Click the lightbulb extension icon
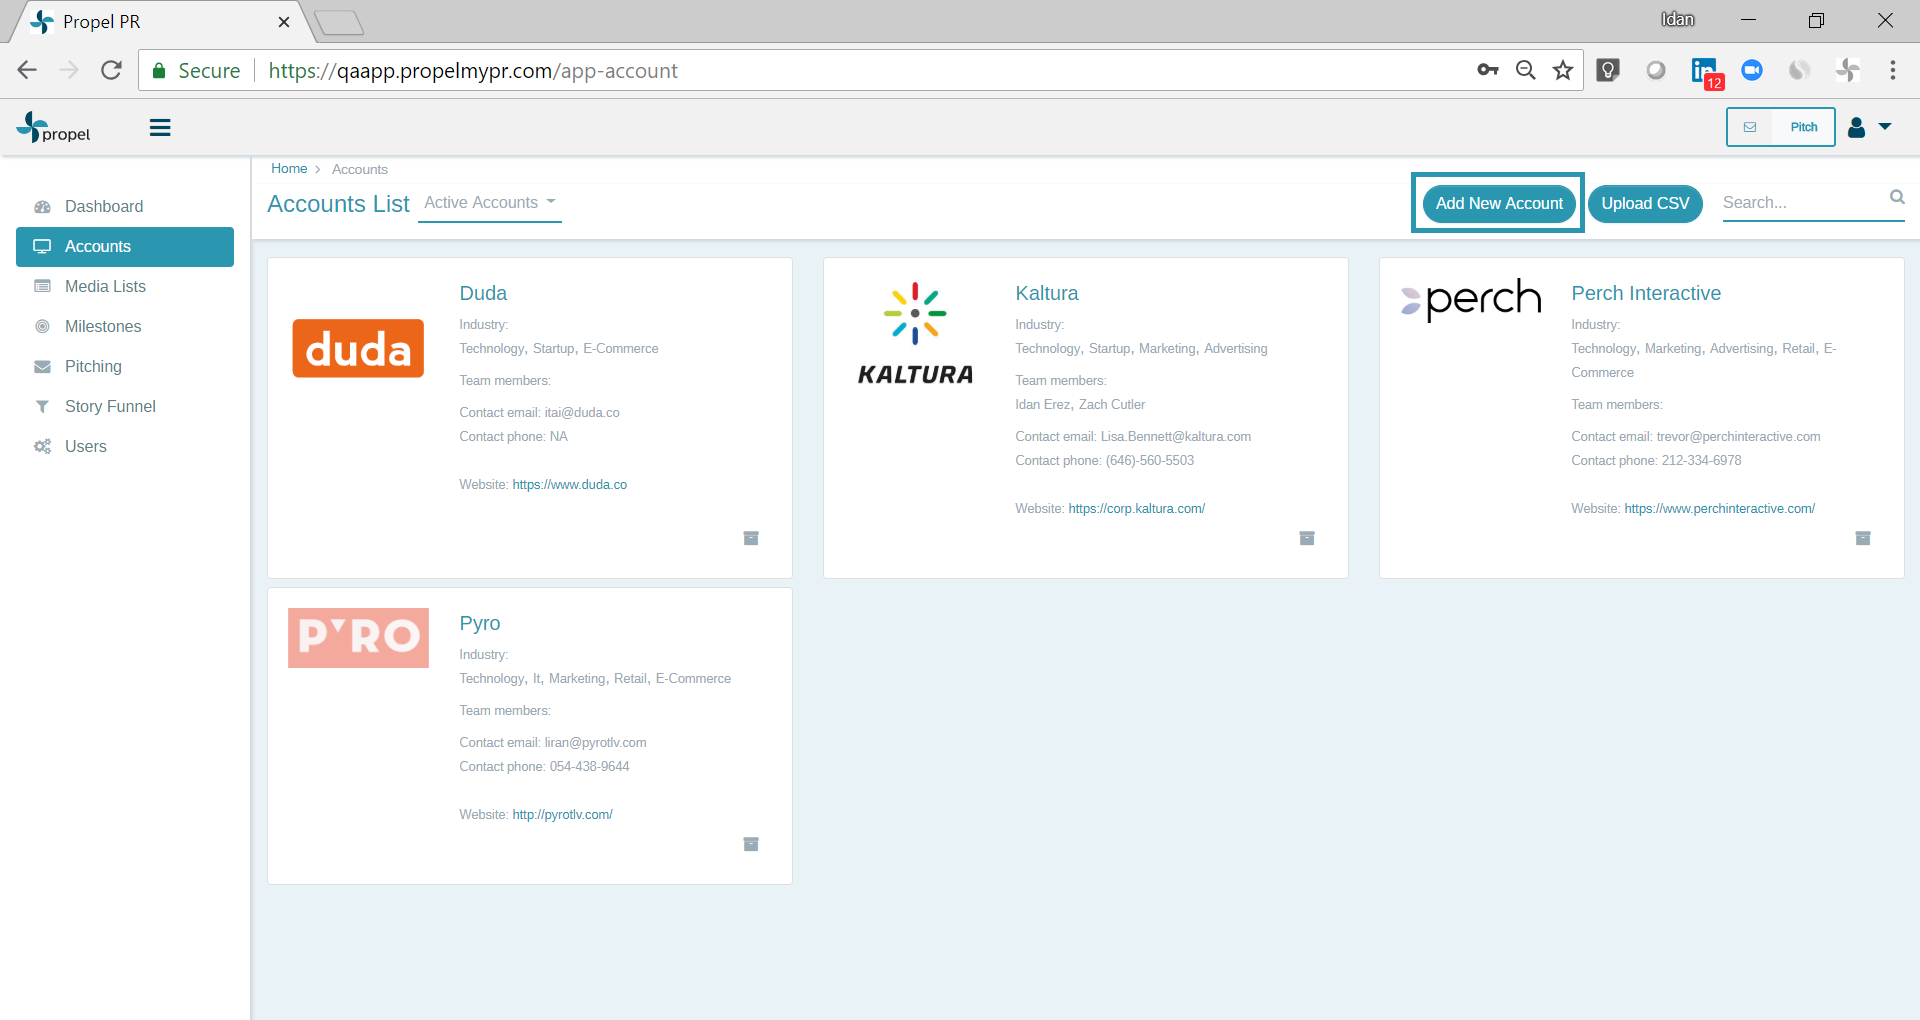This screenshot has height=1020, width=1920. point(1608,70)
